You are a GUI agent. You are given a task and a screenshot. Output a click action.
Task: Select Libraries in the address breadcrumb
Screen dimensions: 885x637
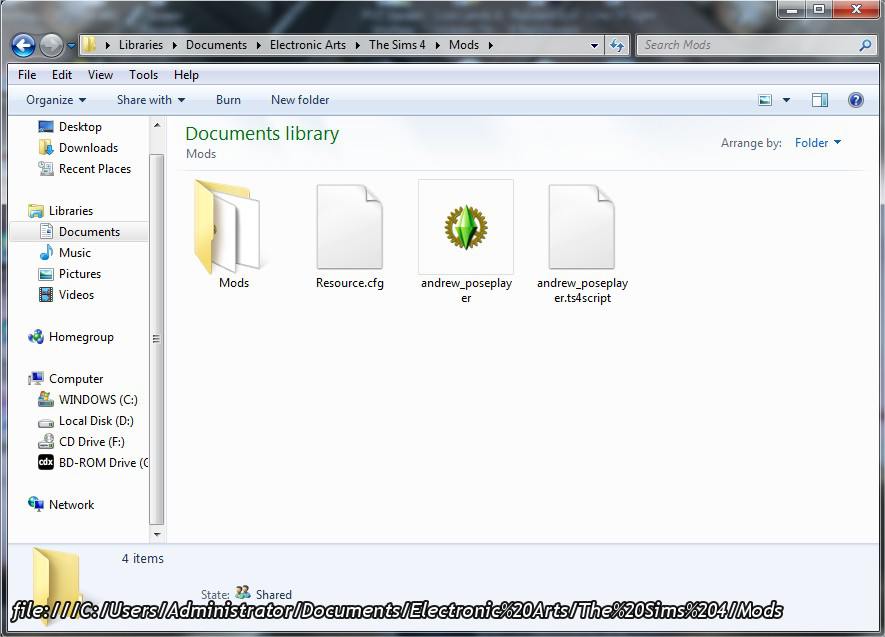click(x=141, y=45)
